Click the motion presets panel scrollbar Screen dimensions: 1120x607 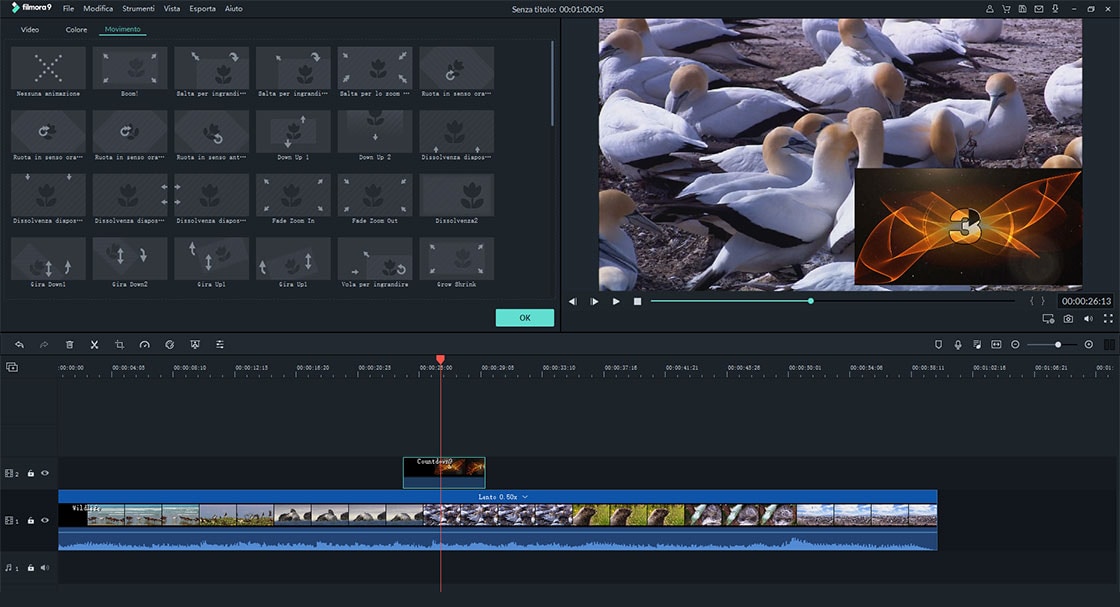click(x=552, y=84)
